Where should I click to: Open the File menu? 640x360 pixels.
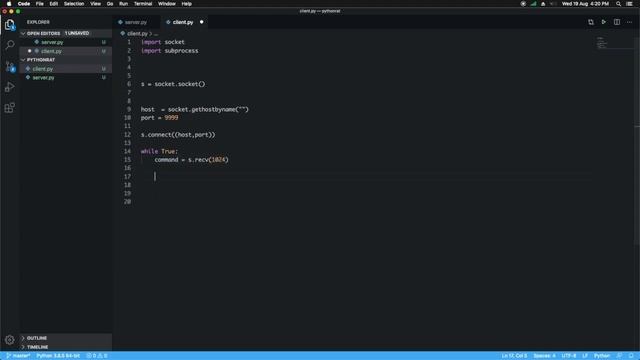click(x=40, y=4)
